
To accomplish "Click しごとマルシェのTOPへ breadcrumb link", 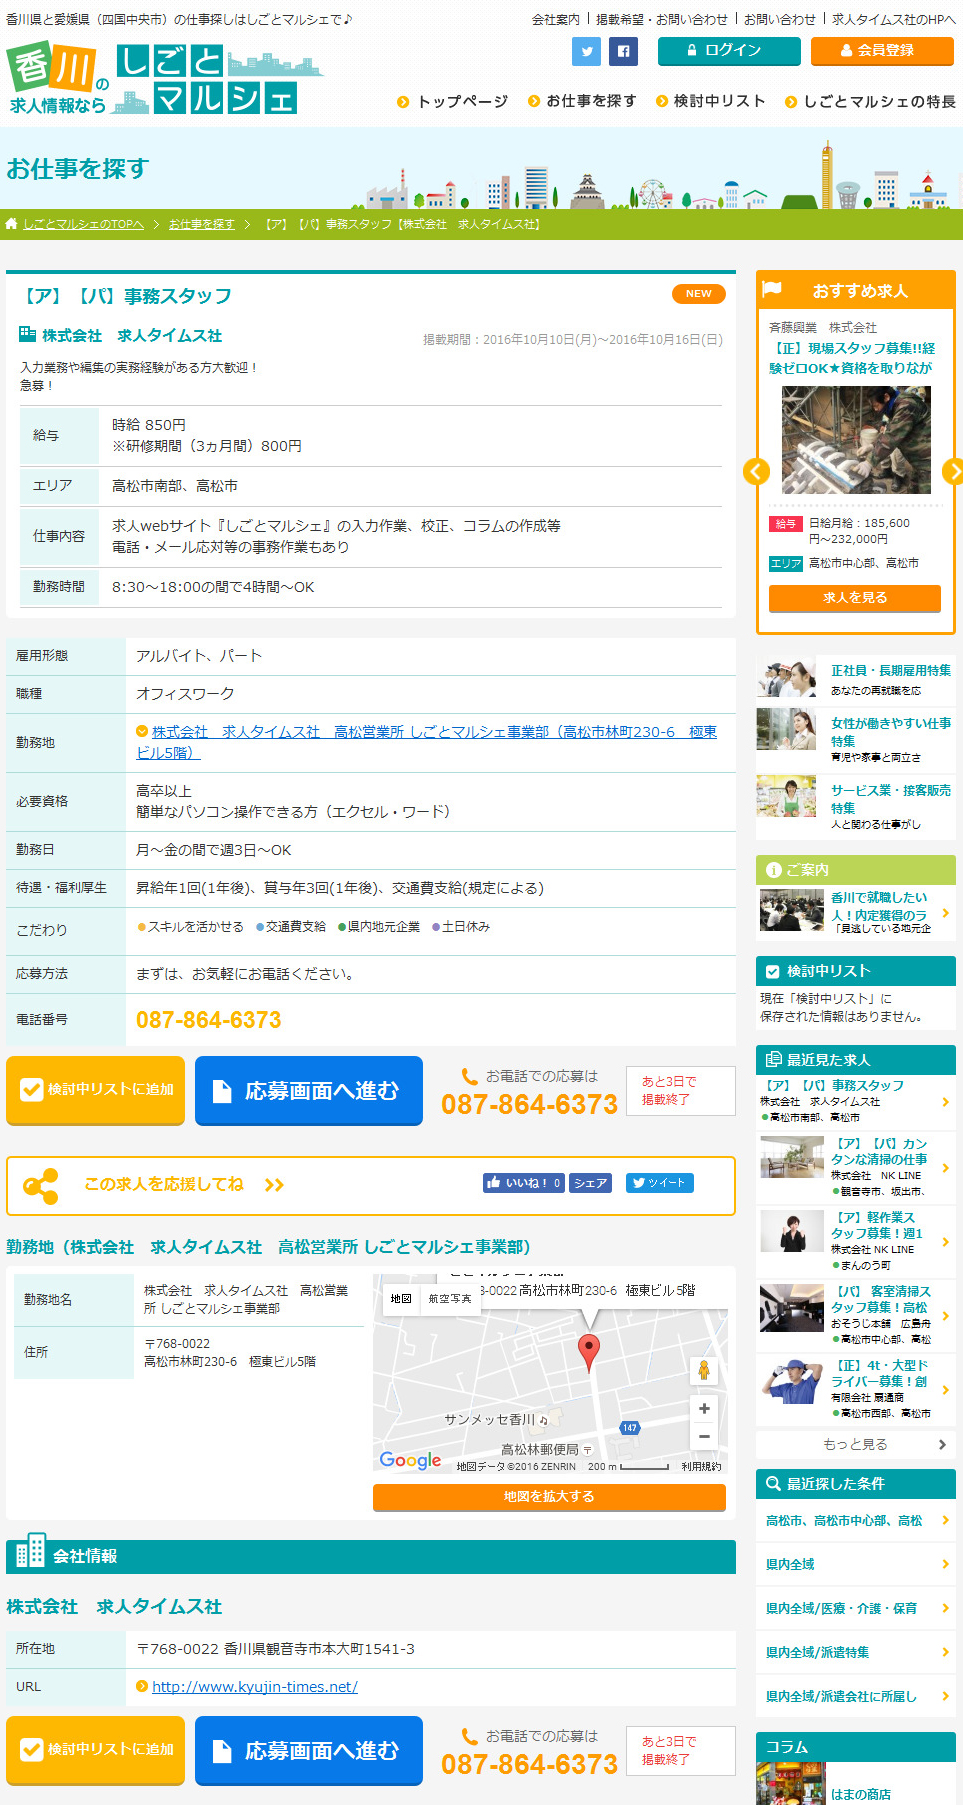I will coord(84,224).
